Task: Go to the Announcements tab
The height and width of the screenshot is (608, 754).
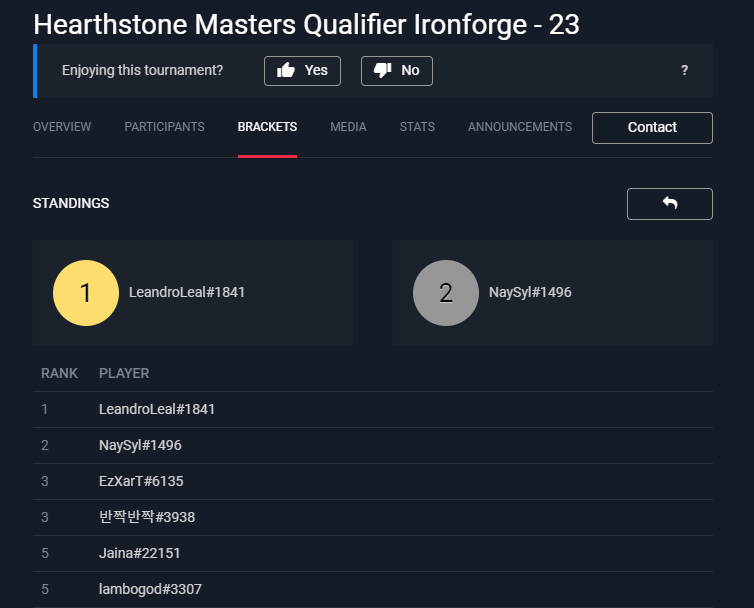Action: pos(520,127)
